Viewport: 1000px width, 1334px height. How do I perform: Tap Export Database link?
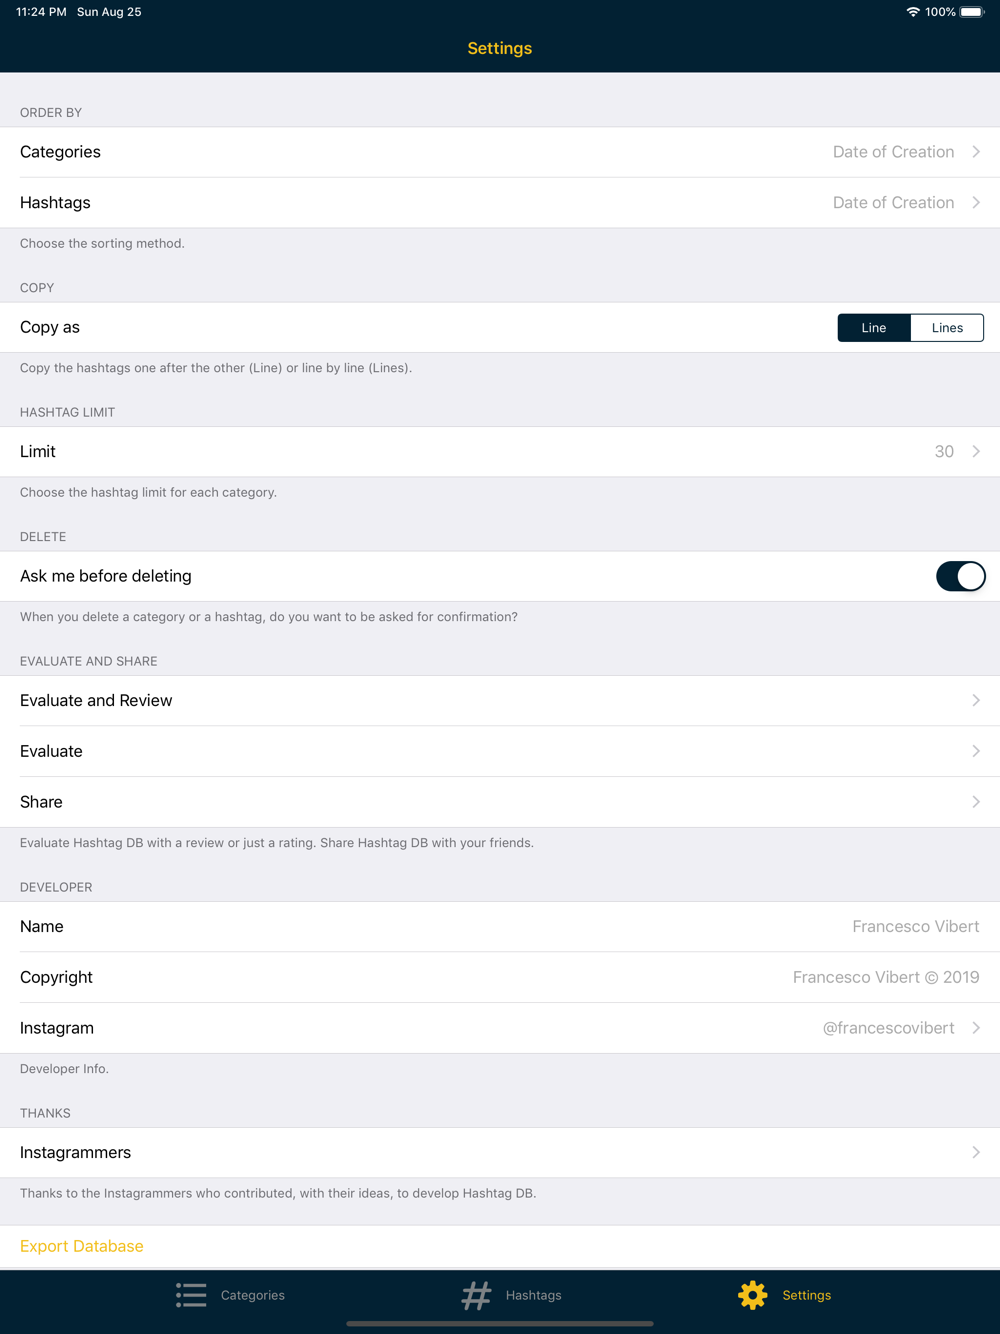coord(82,1246)
